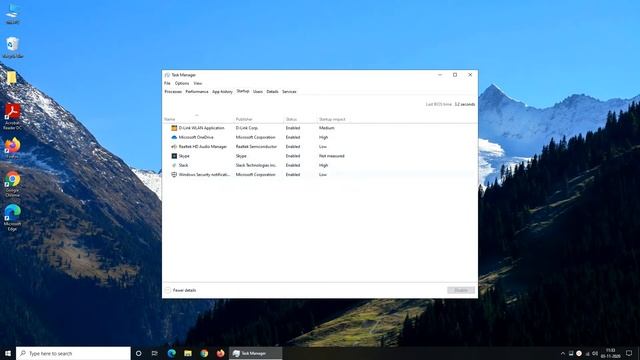Image resolution: width=640 pixels, height=360 pixels.
Task: Select the Microsoft OneDrive cloud icon
Action: click(x=174, y=137)
